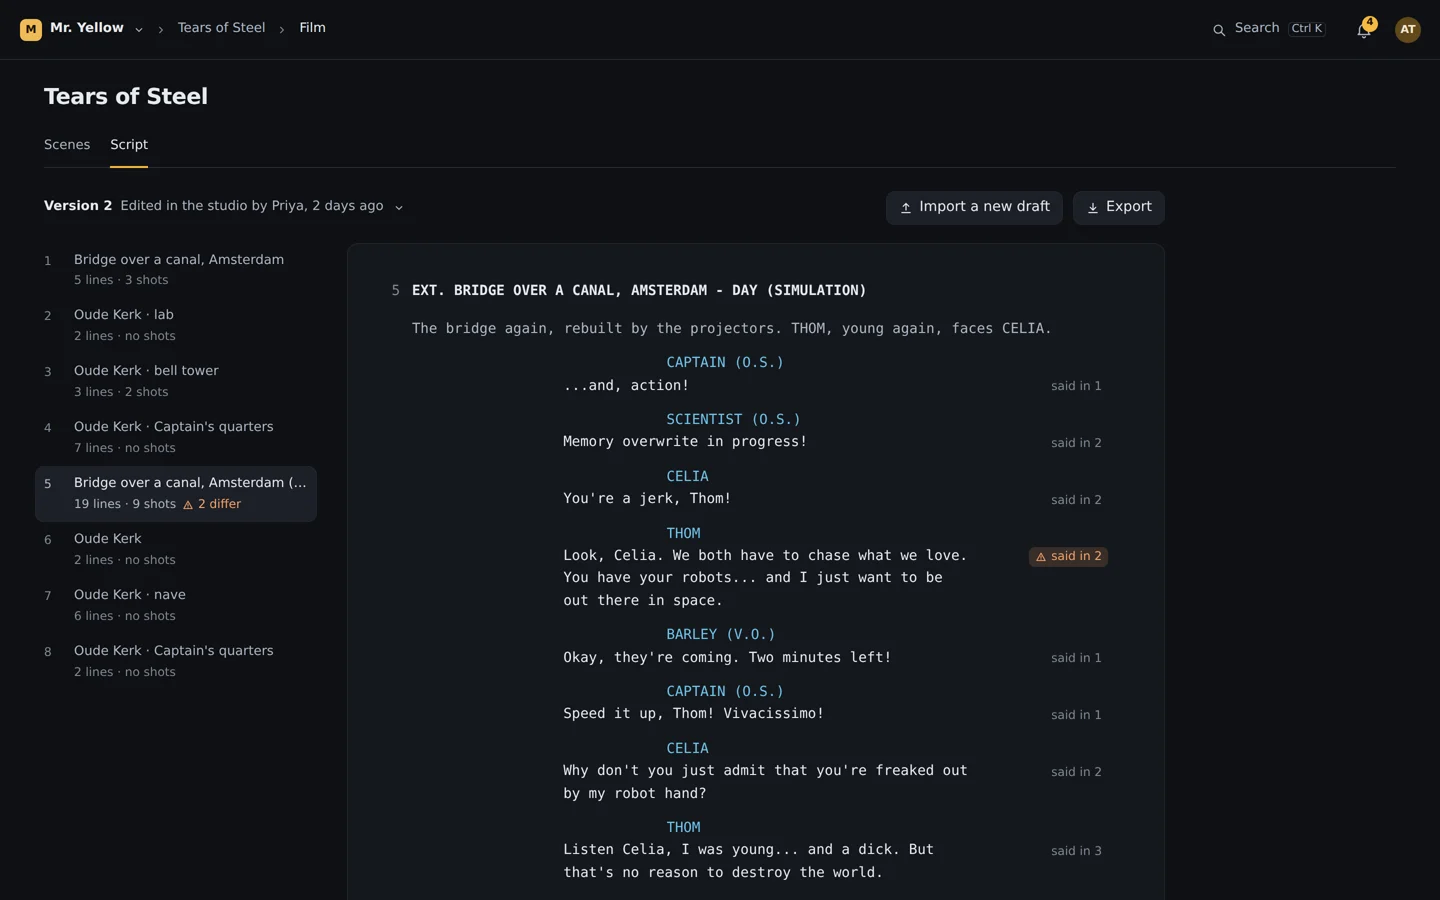The image size is (1440, 900).
Task: Click the warning icon on scene 5
Action: (x=188, y=505)
